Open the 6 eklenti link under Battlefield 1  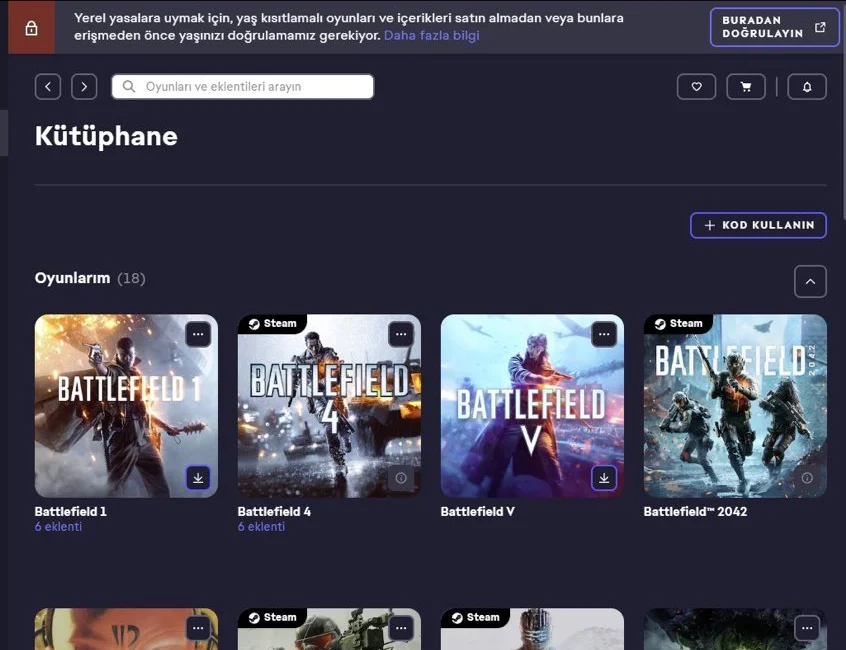click(58, 527)
